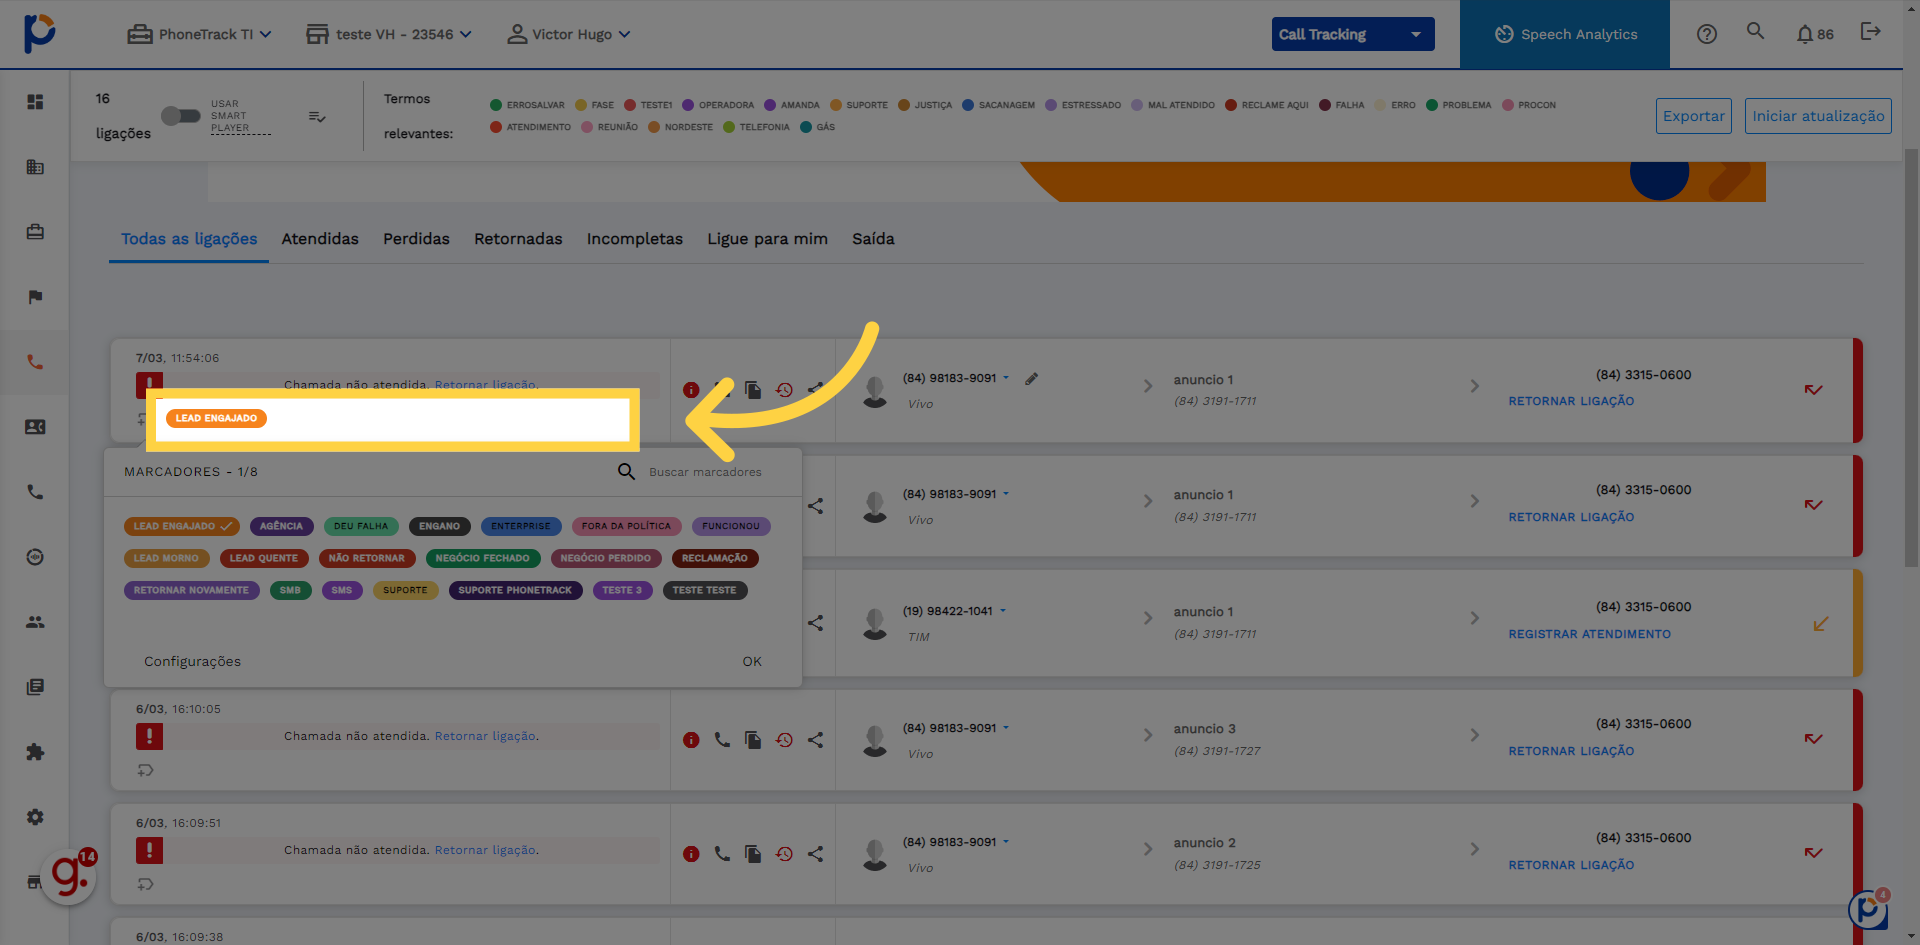Open the help question mark icon
1920x945 pixels.
[x=1707, y=34]
